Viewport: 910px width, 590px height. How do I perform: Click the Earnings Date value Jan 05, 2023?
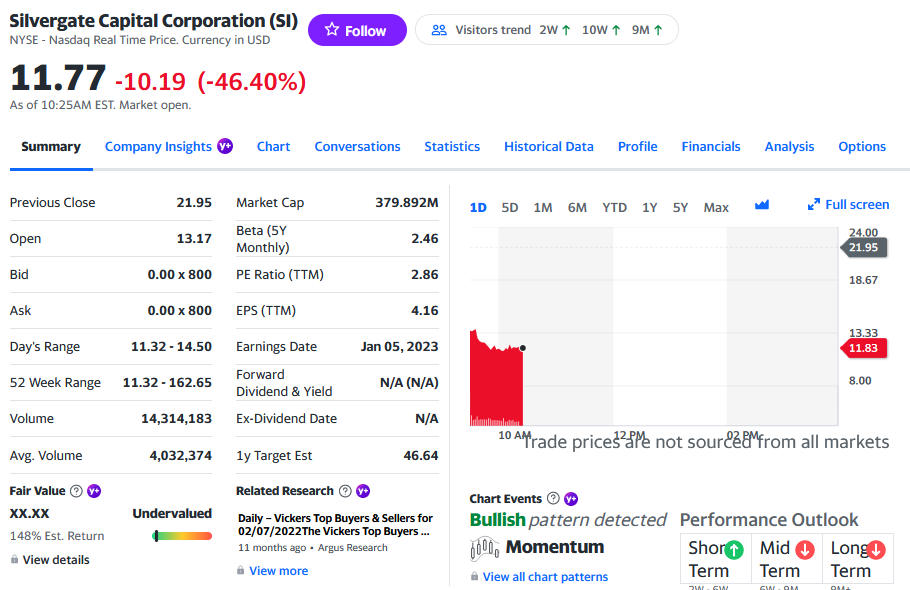399,346
